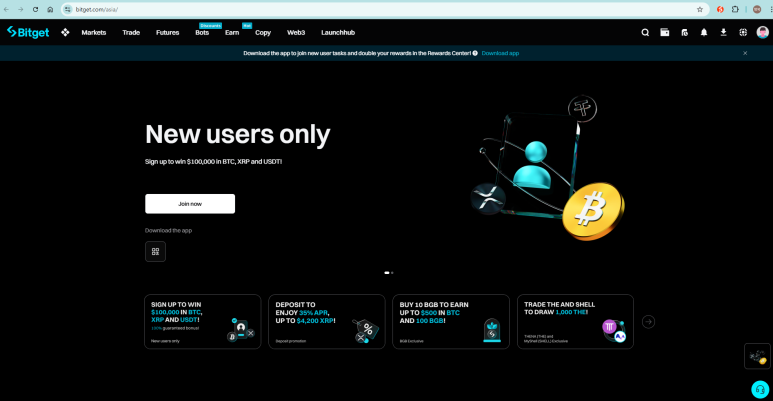Open the floating rewards widget
This screenshot has width=773, height=401.
pos(757,356)
